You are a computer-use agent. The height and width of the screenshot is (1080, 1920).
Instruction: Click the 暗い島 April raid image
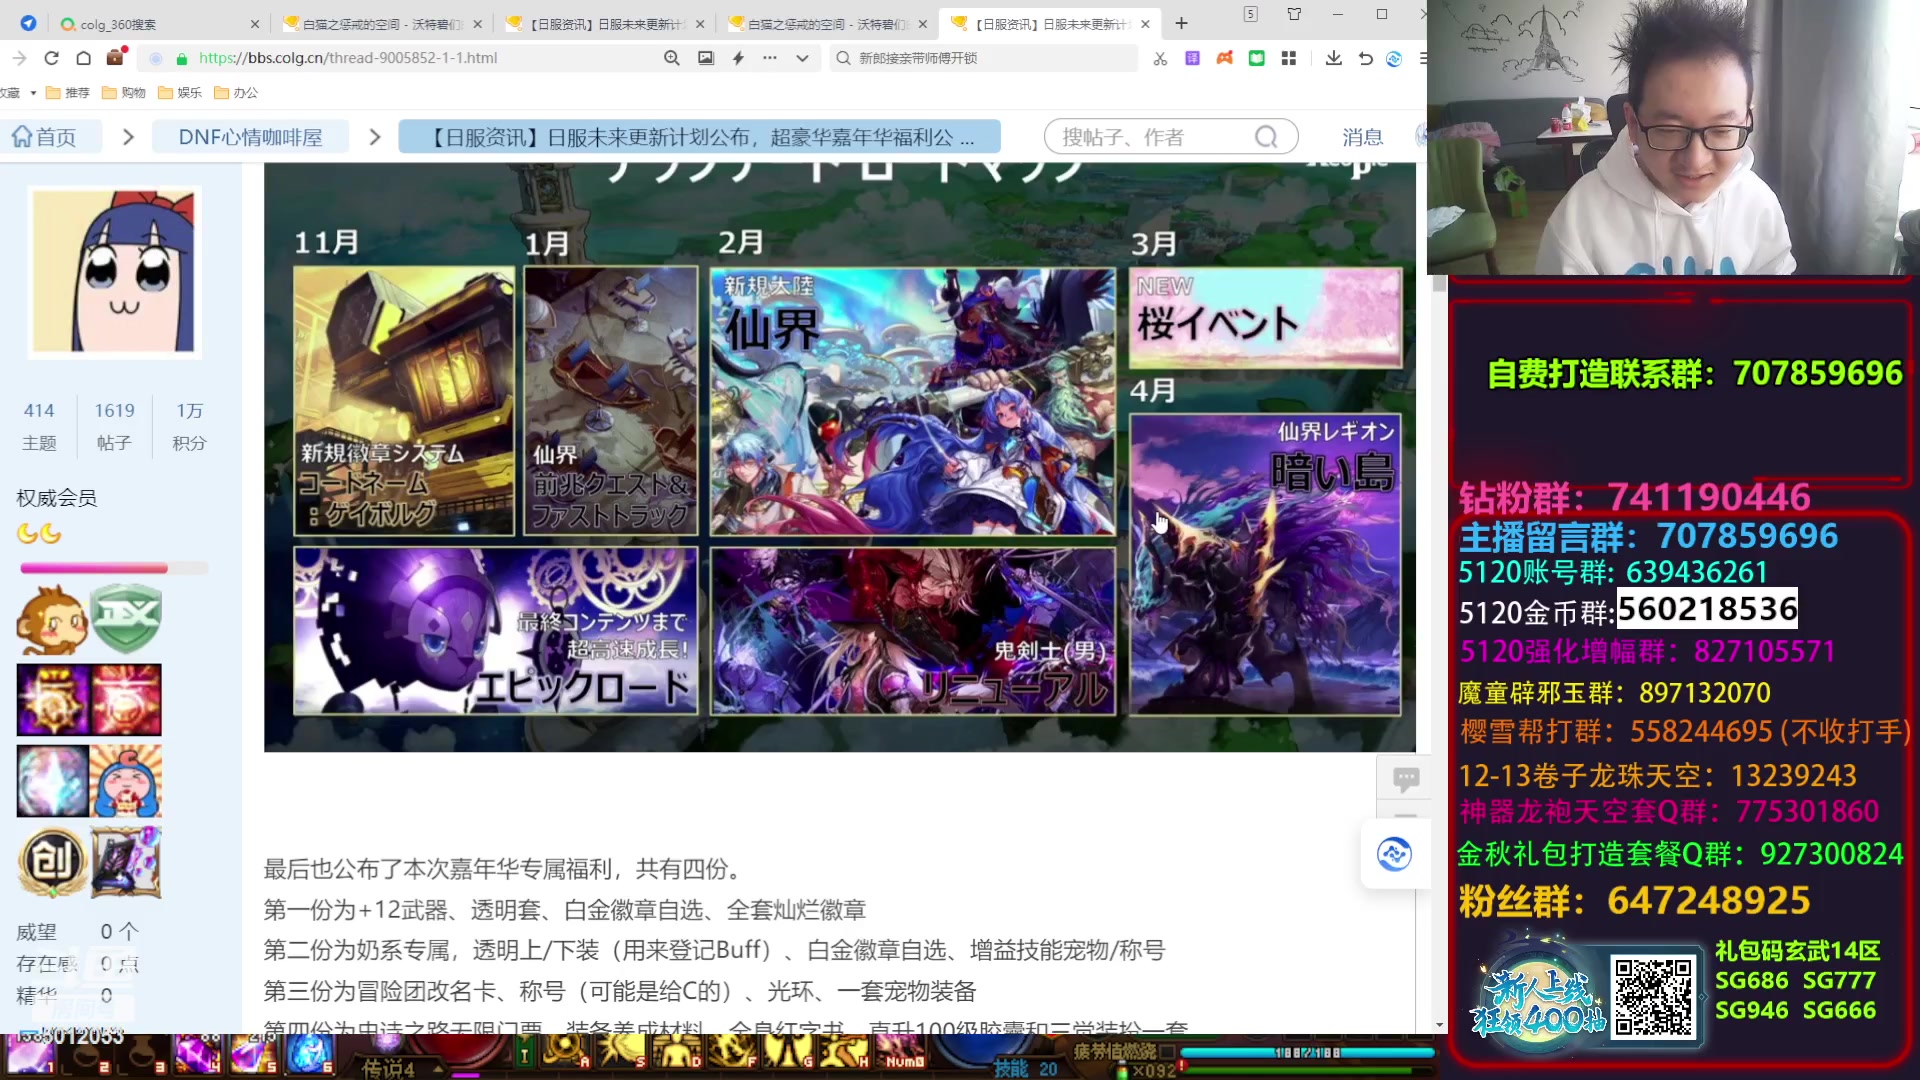tap(1265, 564)
